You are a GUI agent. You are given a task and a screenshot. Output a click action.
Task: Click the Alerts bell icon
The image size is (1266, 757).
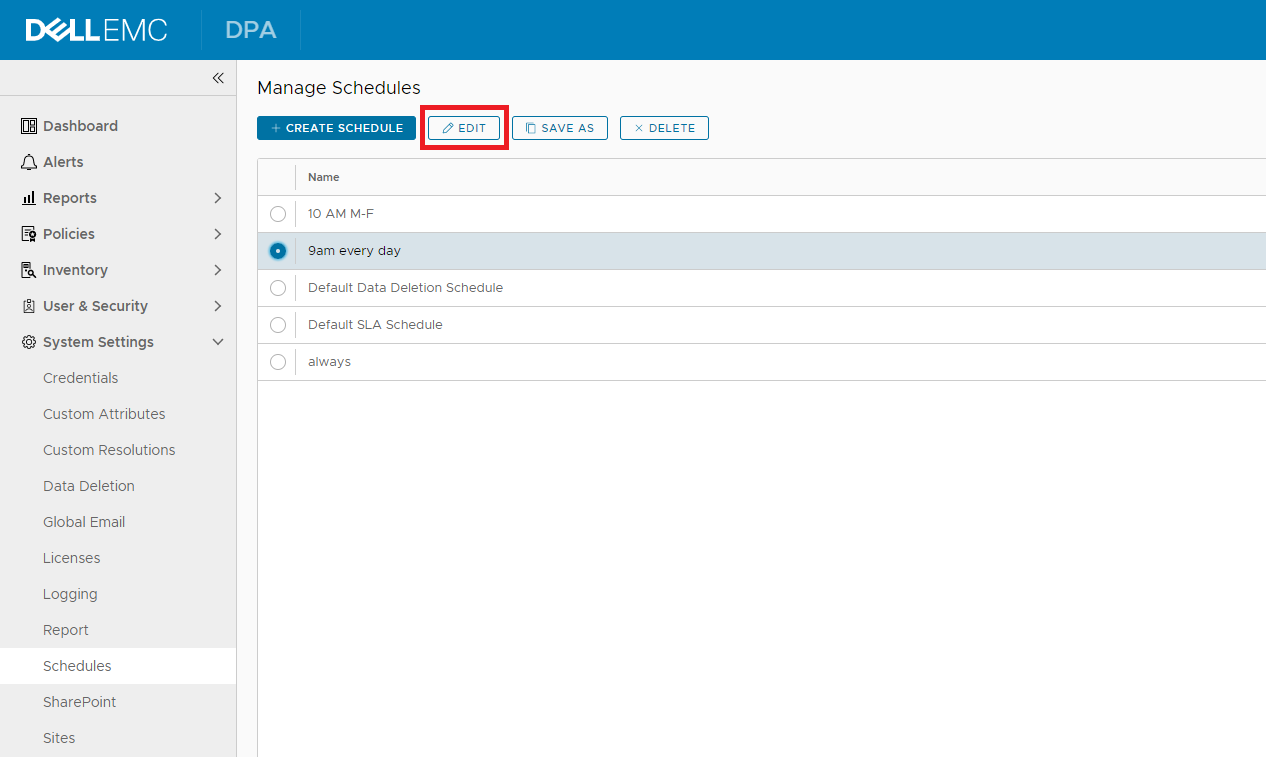(x=29, y=162)
